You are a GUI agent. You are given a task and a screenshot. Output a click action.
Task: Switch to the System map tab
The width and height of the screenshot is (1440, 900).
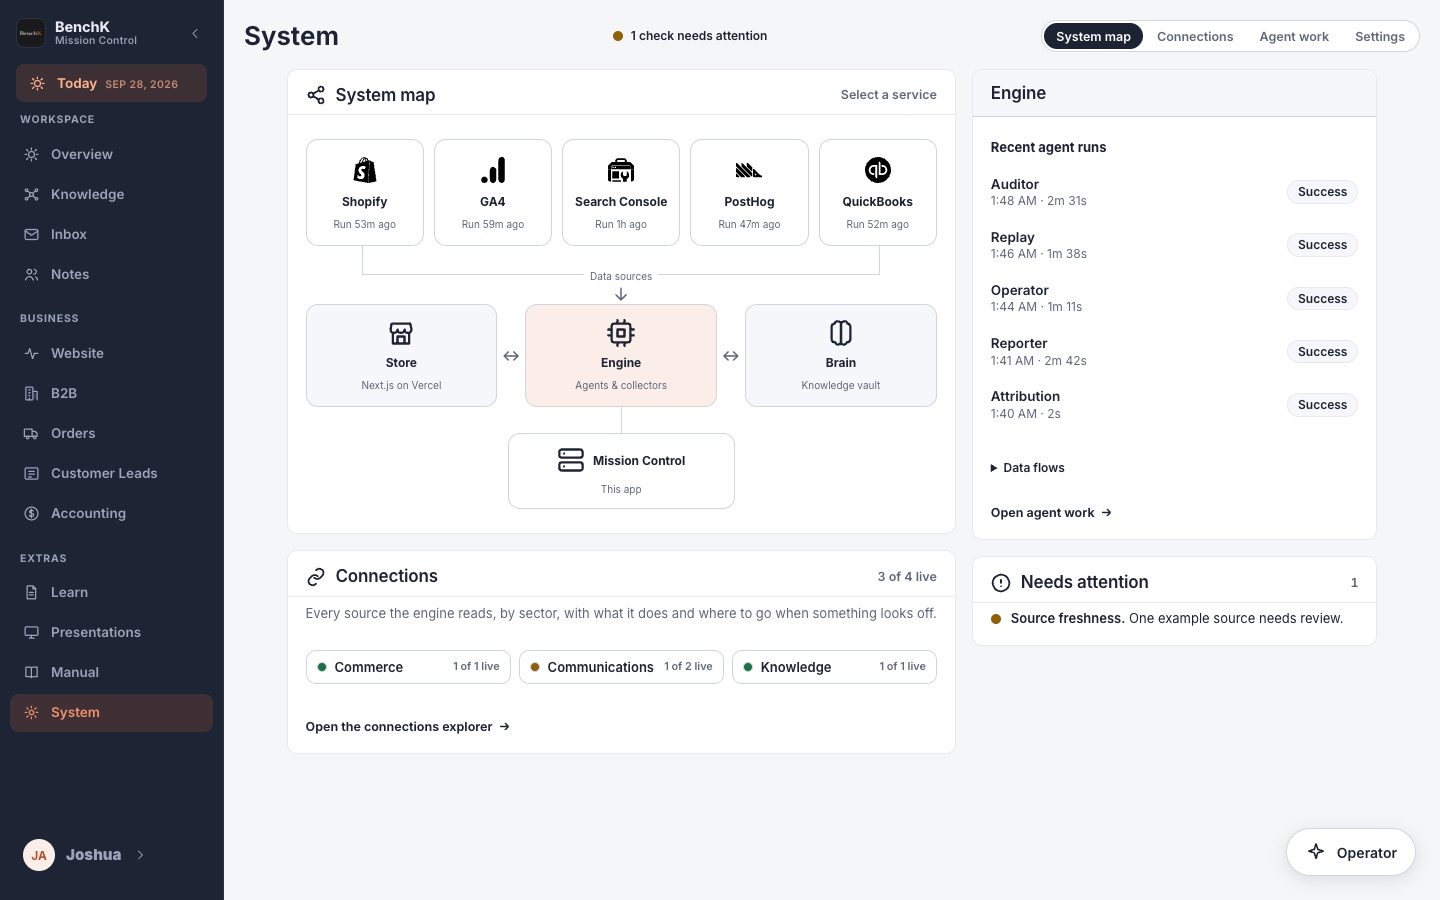[1093, 37]
